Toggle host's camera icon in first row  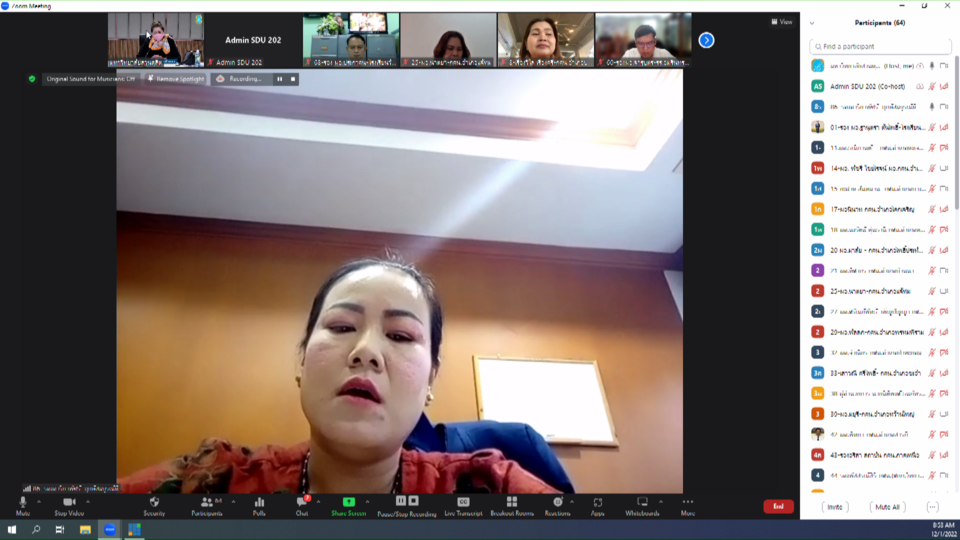[x=944, y=66]
